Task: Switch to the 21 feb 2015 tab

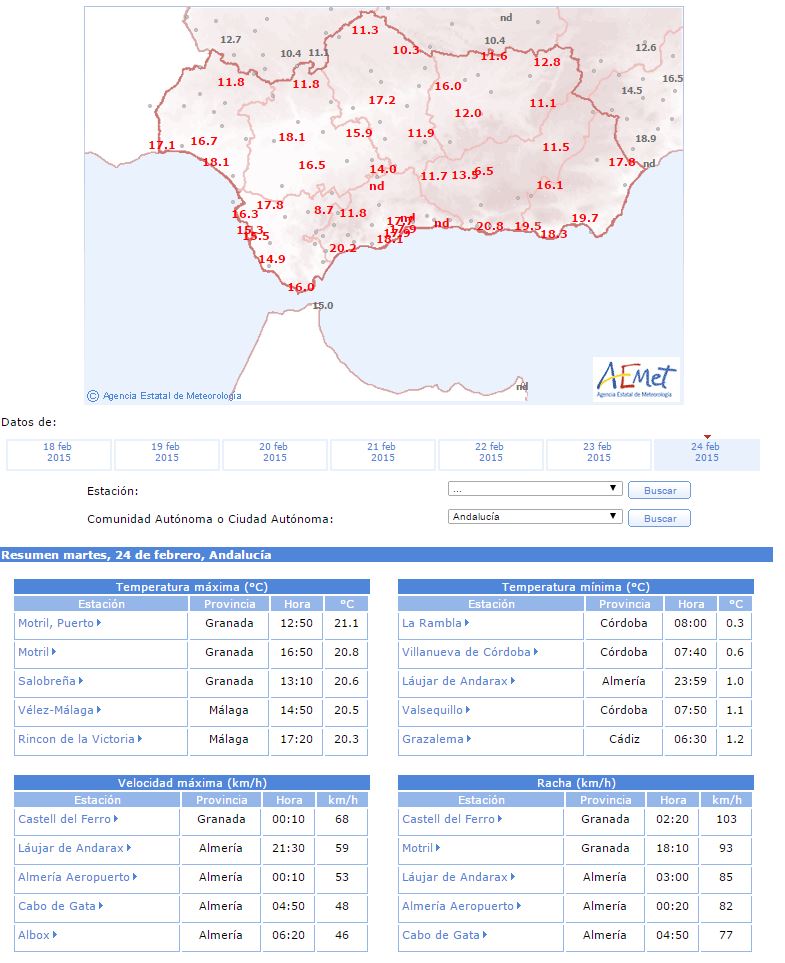Action: [x=382, y=453]
